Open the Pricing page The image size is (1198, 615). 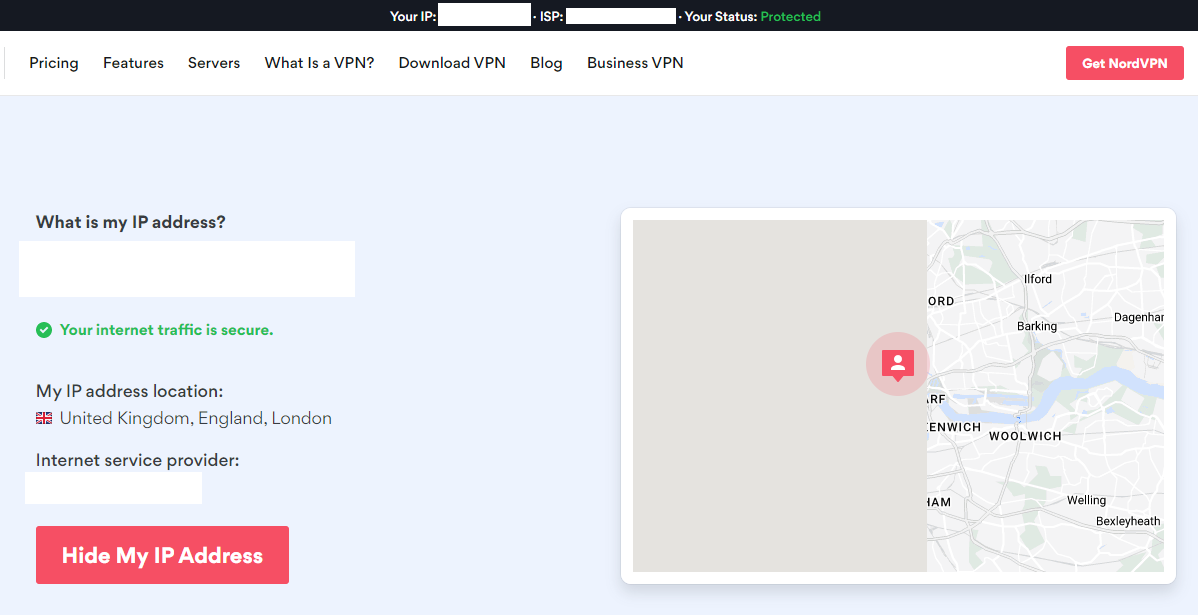pyautogui.click(x=54, y=63)
